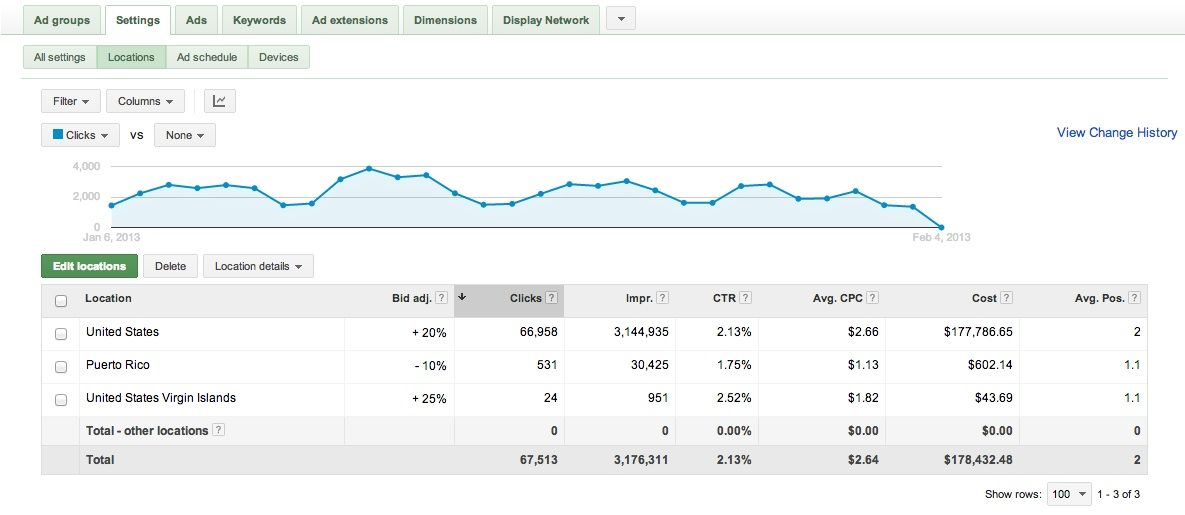Open the View Change History link
The height and width of the screenshot is (515, 1185).
click(1116, 133)
